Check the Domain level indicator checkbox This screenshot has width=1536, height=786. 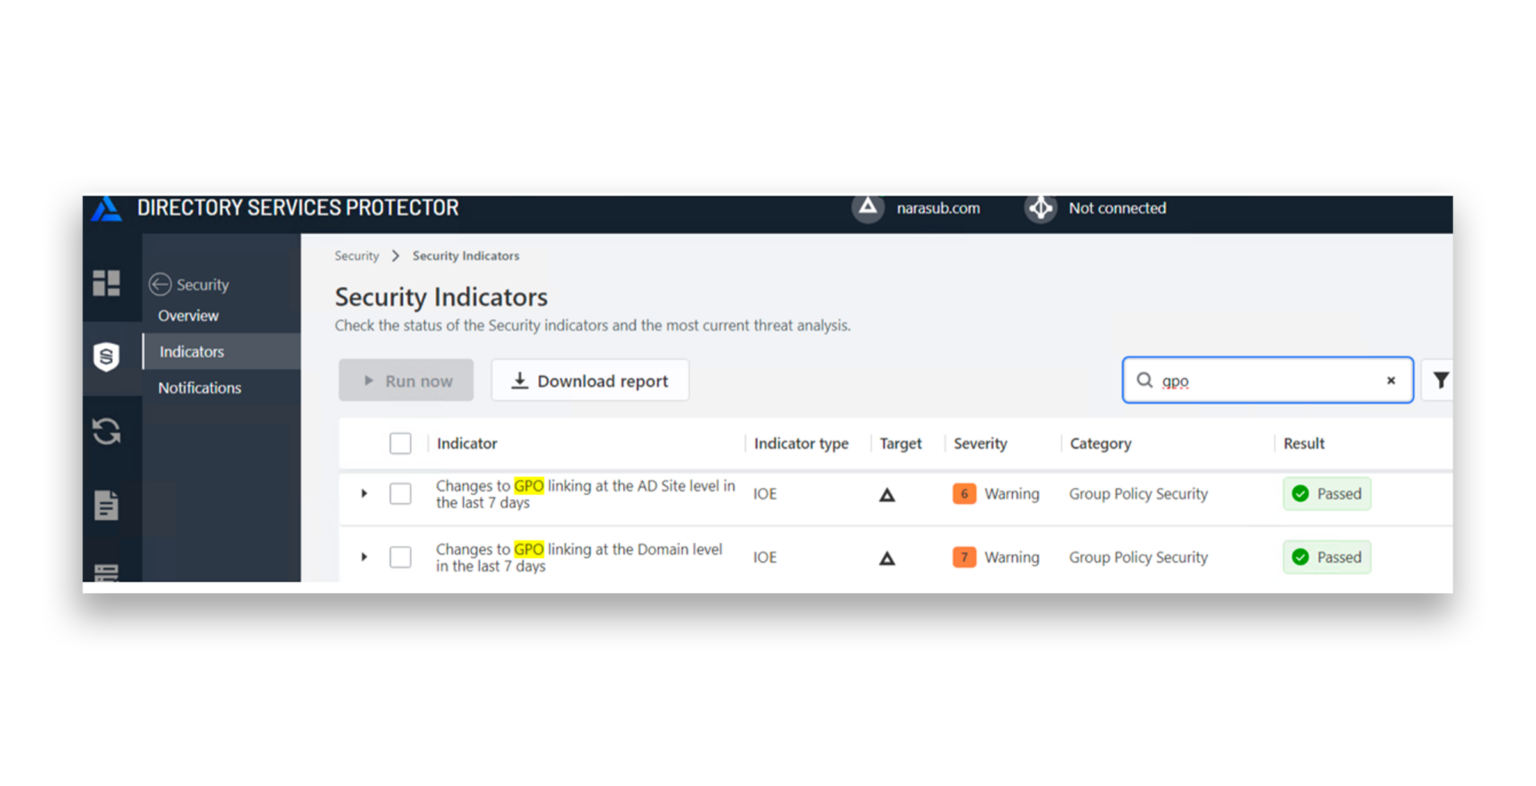tap(401, 557)
